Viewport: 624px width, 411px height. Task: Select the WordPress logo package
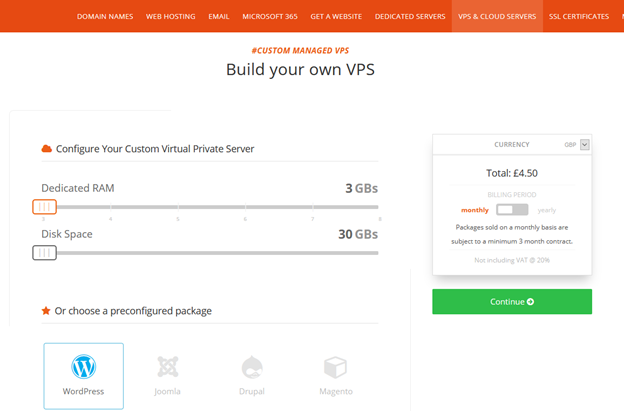pyautogui.click(x=84, y=366)
